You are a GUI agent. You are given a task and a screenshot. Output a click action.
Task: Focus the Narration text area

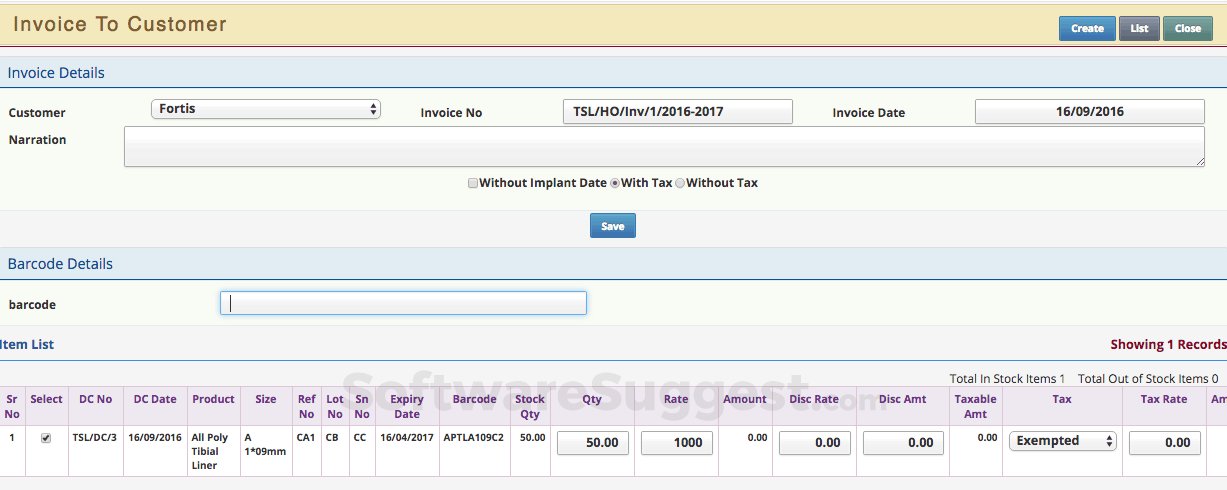[664, 146]
